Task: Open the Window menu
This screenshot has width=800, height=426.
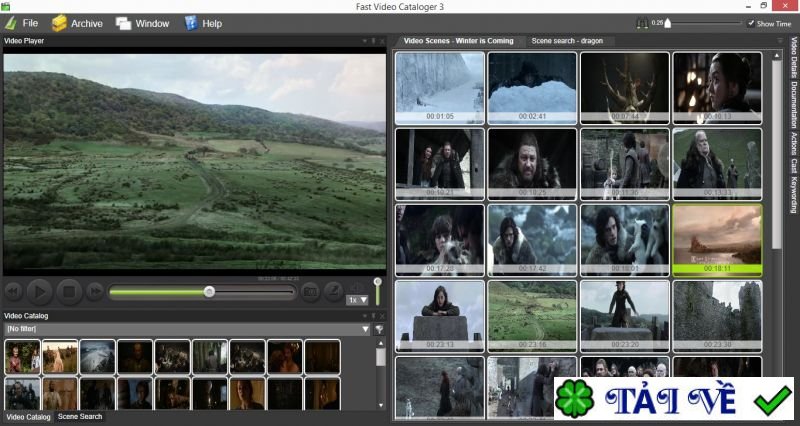Action: point(142,22)
